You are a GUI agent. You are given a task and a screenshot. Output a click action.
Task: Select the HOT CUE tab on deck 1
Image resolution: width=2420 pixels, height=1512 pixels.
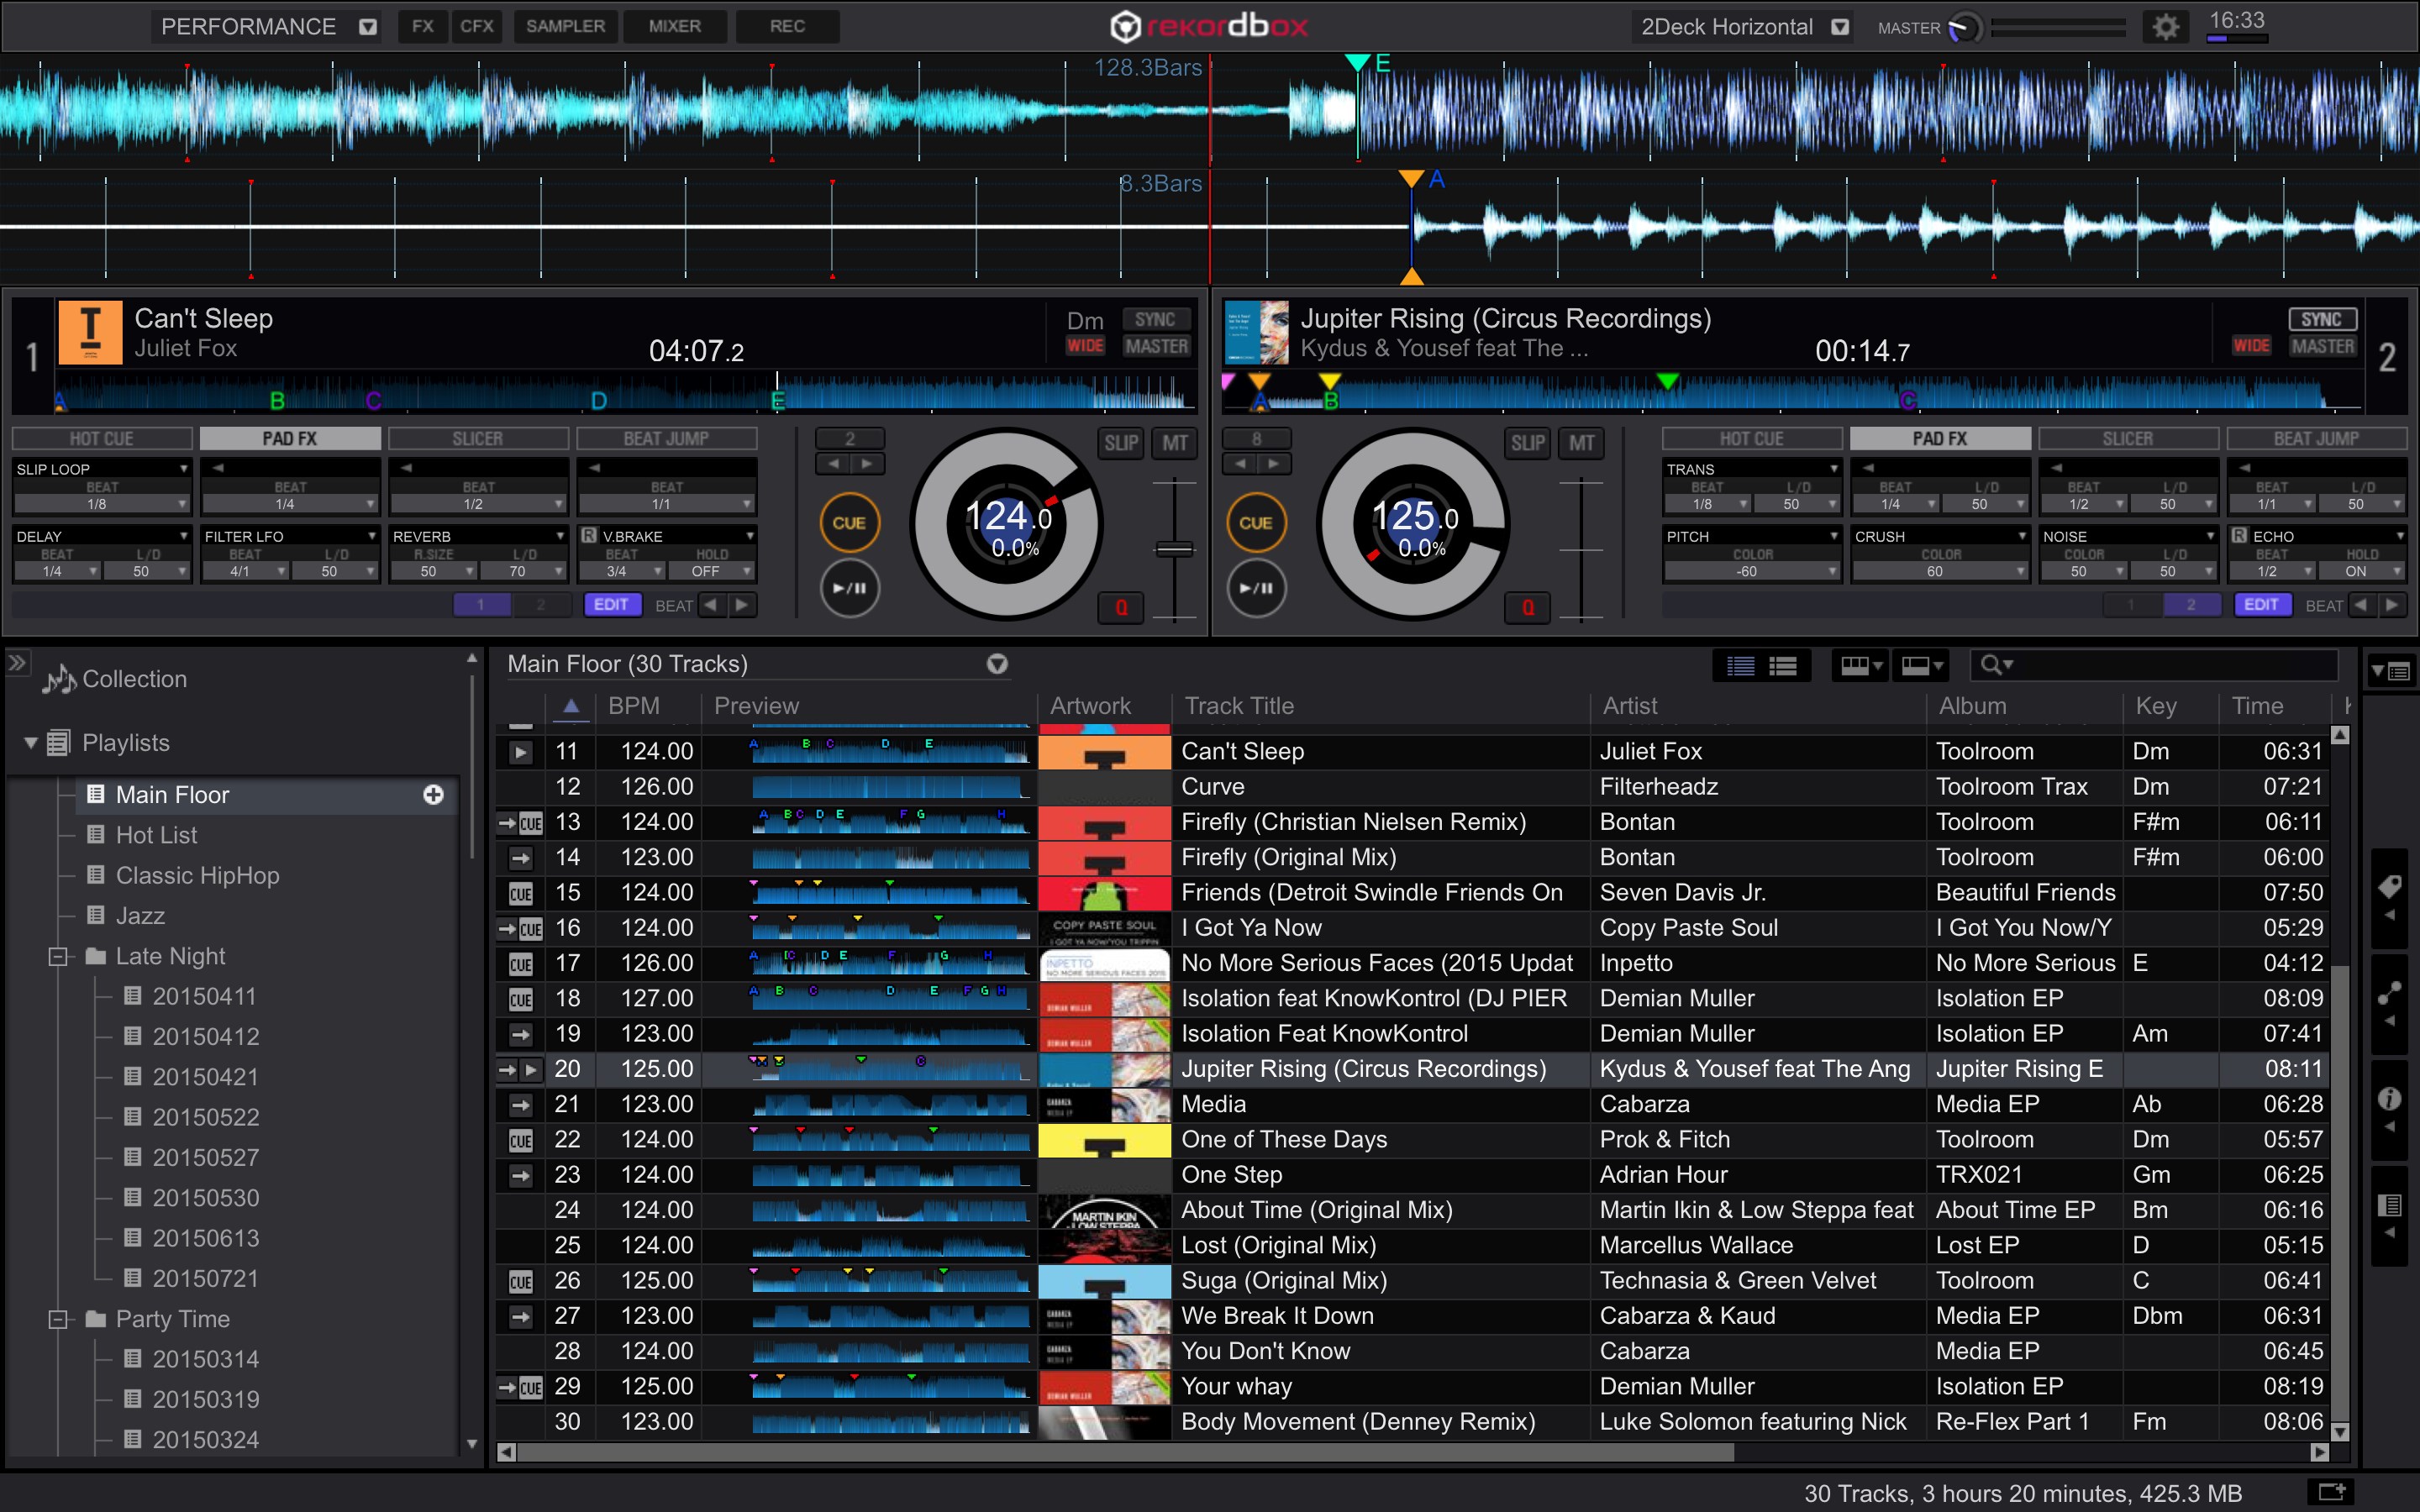click(101, 438)
